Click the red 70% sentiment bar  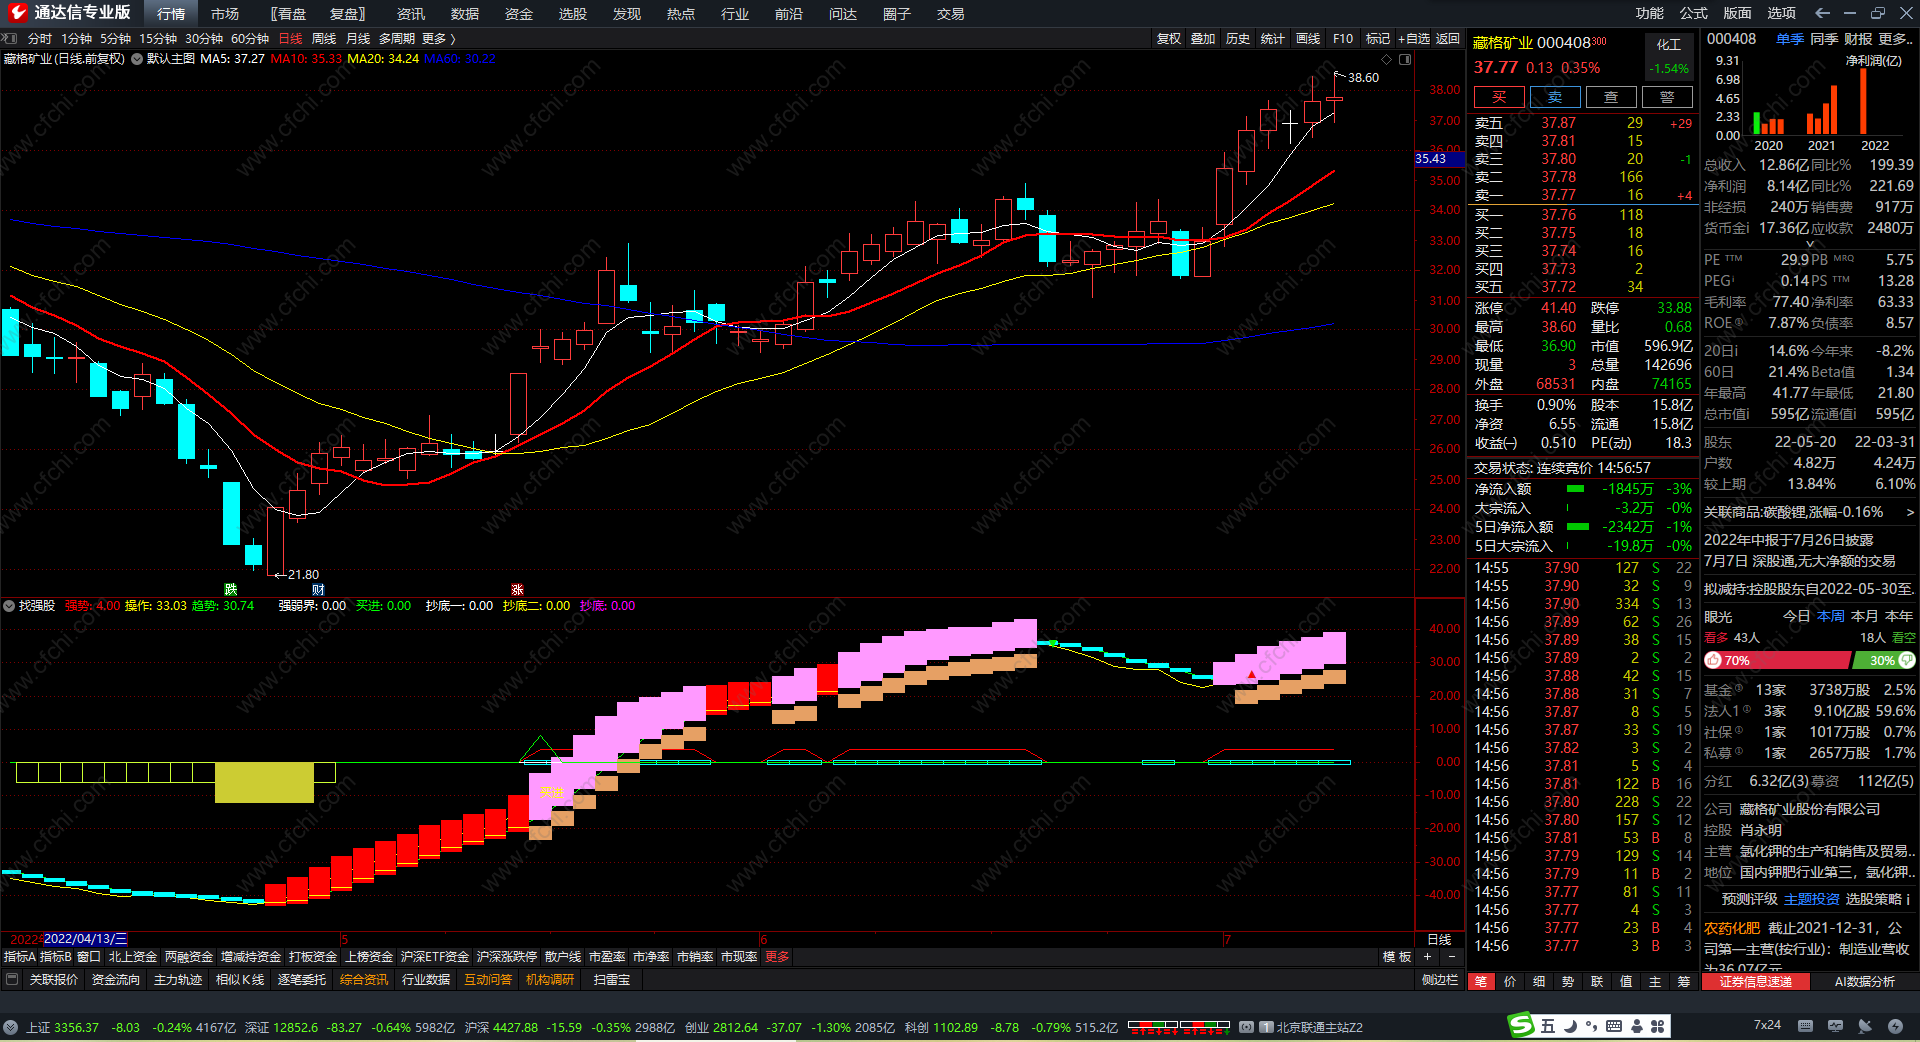[x=1777, y=661]
